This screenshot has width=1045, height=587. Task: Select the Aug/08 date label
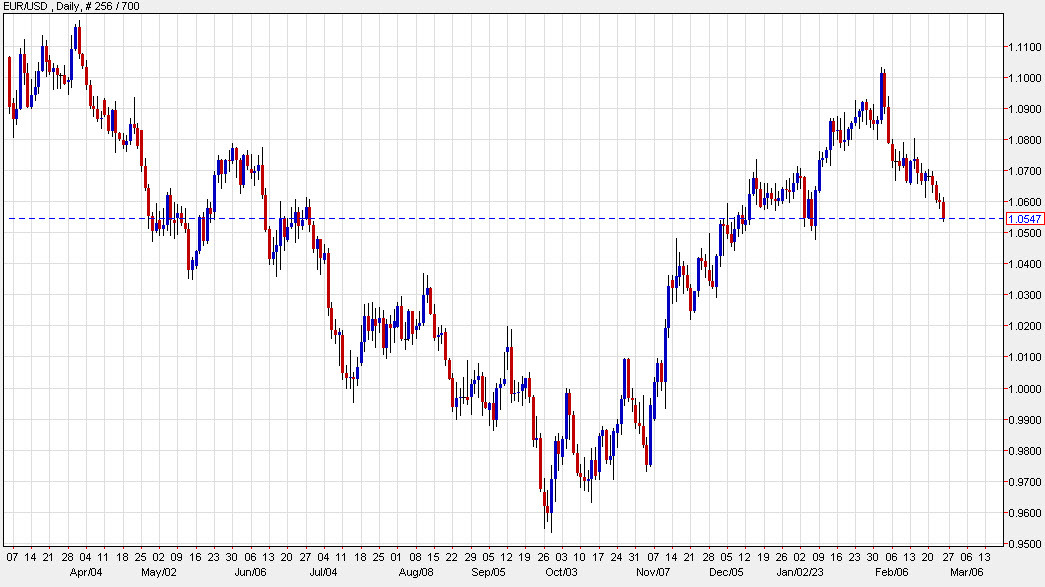(416, 572)
